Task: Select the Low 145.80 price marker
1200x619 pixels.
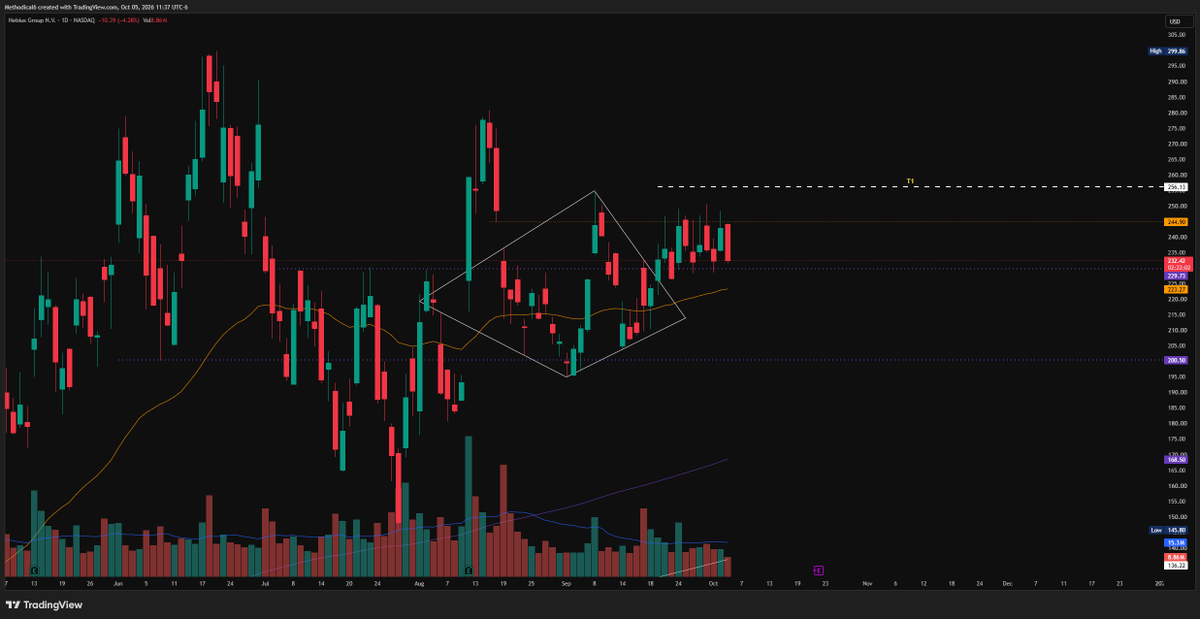Action: [x=1168, y=530]
